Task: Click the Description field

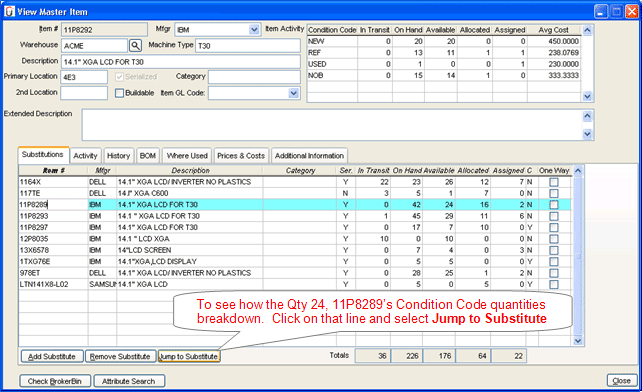Action: click(181, 61)
